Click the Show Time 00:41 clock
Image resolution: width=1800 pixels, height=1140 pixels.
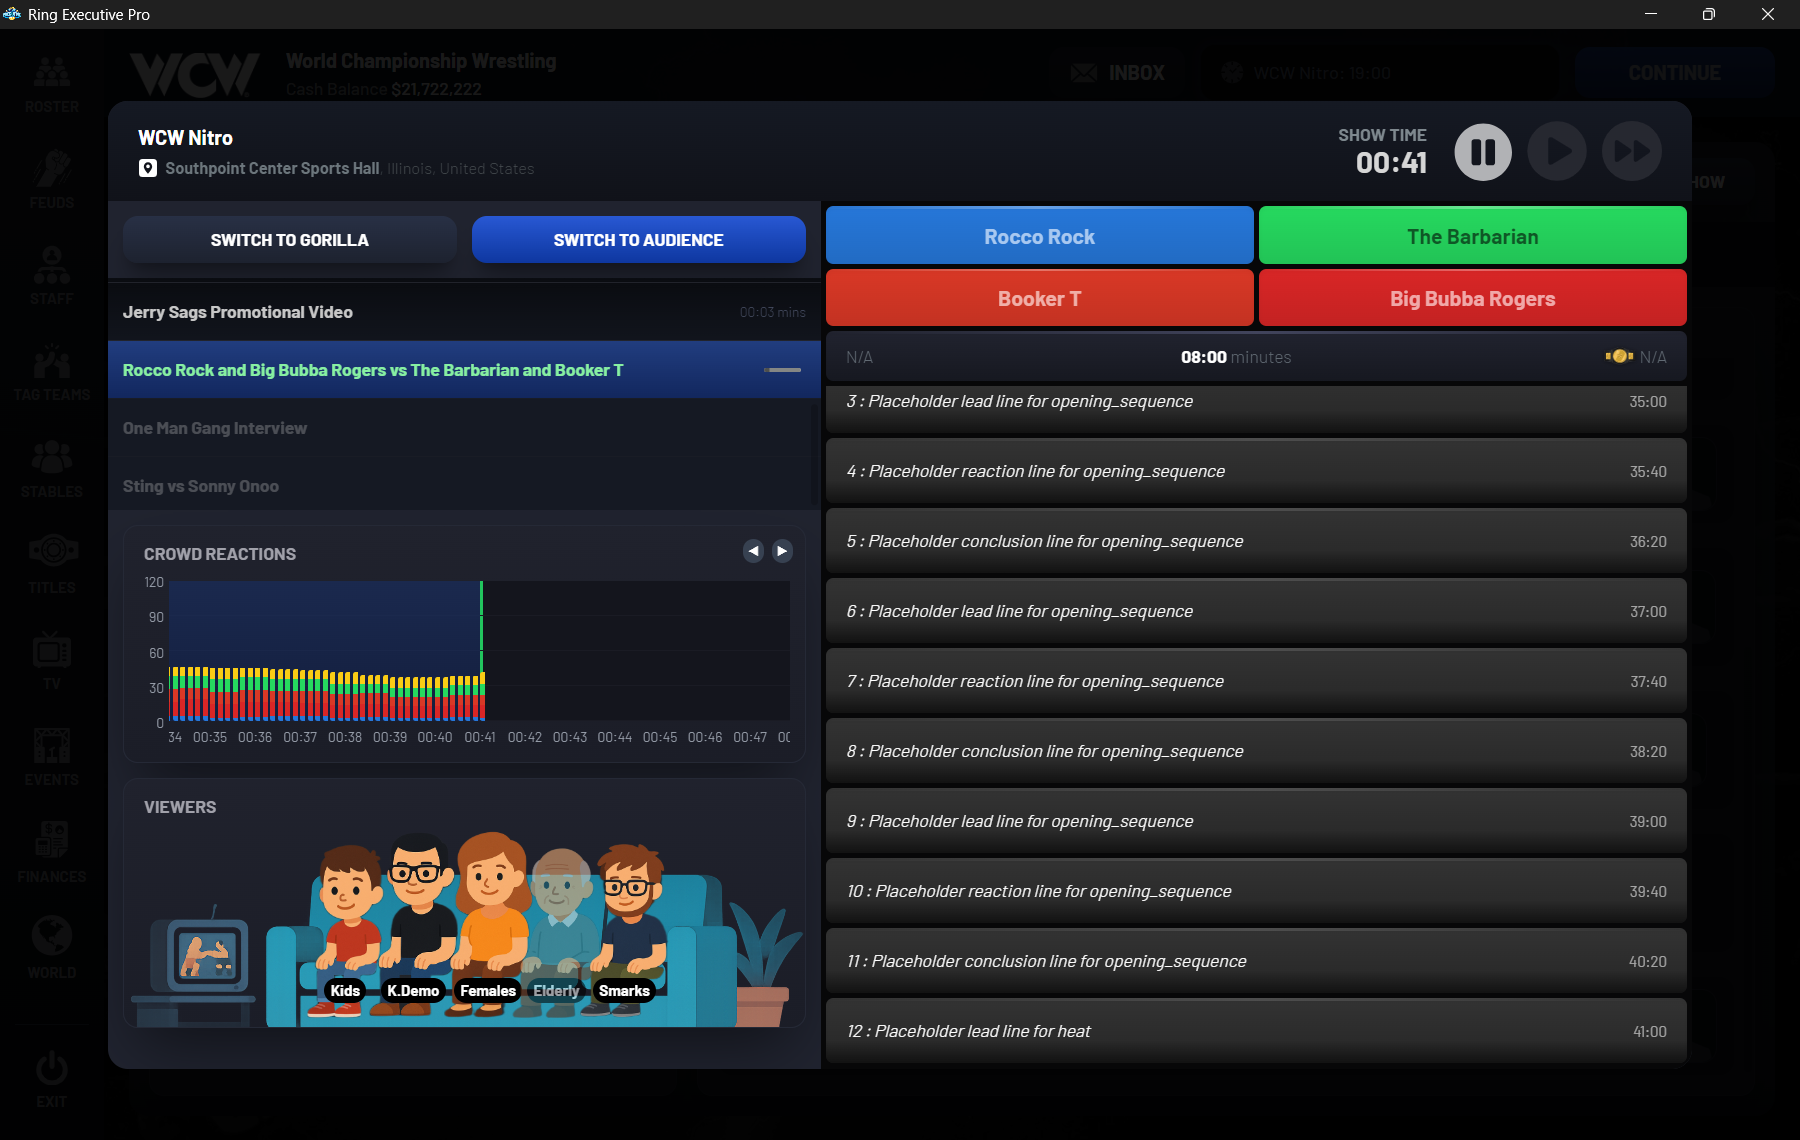[1391, 162]
